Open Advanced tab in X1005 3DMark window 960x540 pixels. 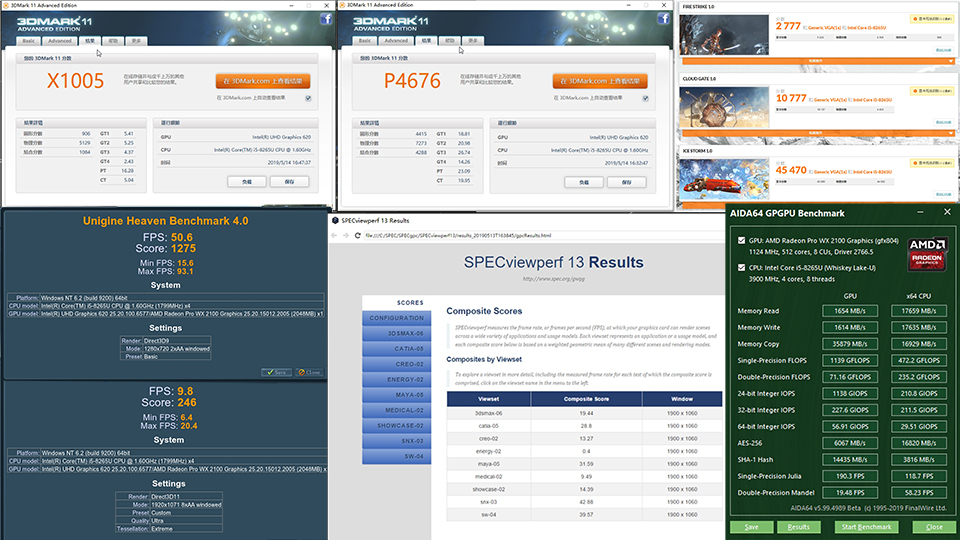click(x=60, y=41)
